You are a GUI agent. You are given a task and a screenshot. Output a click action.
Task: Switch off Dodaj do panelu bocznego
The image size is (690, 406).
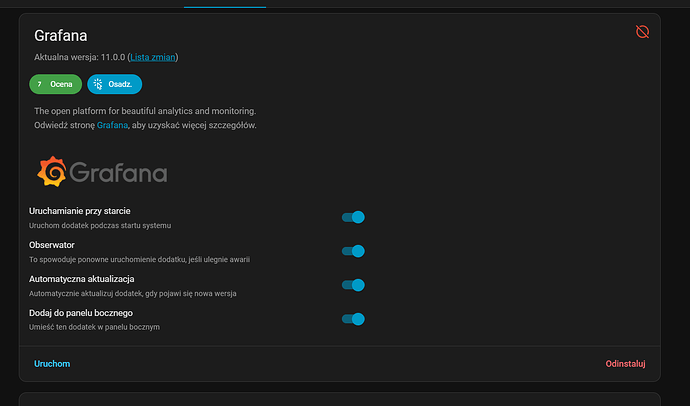353,319
